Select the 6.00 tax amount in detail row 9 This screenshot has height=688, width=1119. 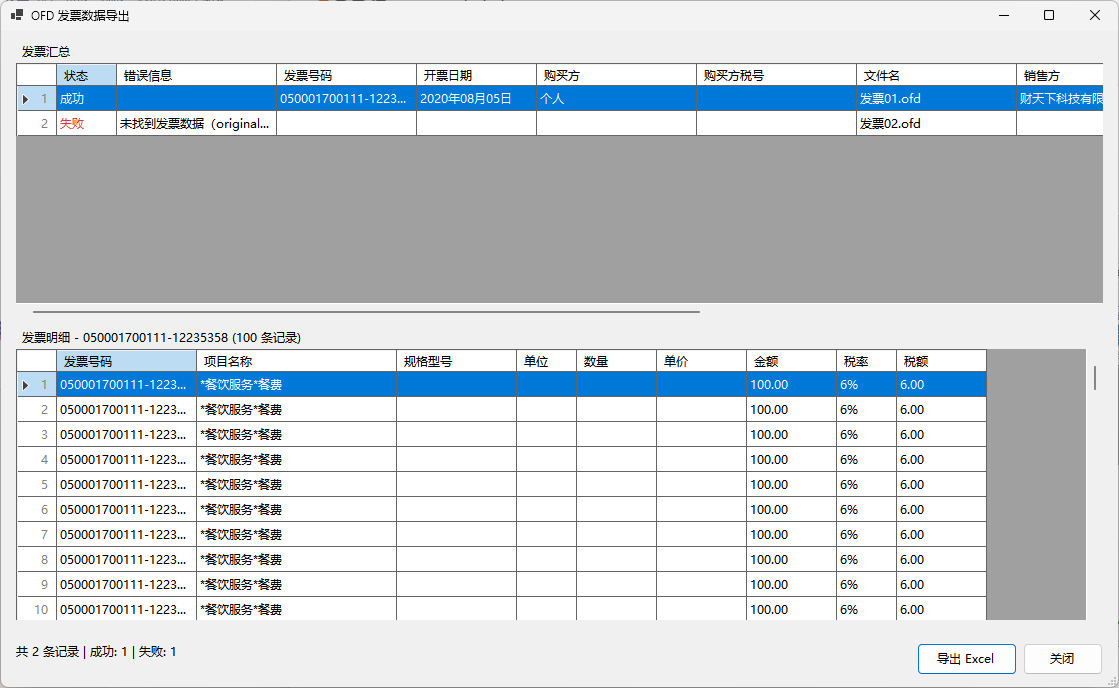click(x=941, y=585)
